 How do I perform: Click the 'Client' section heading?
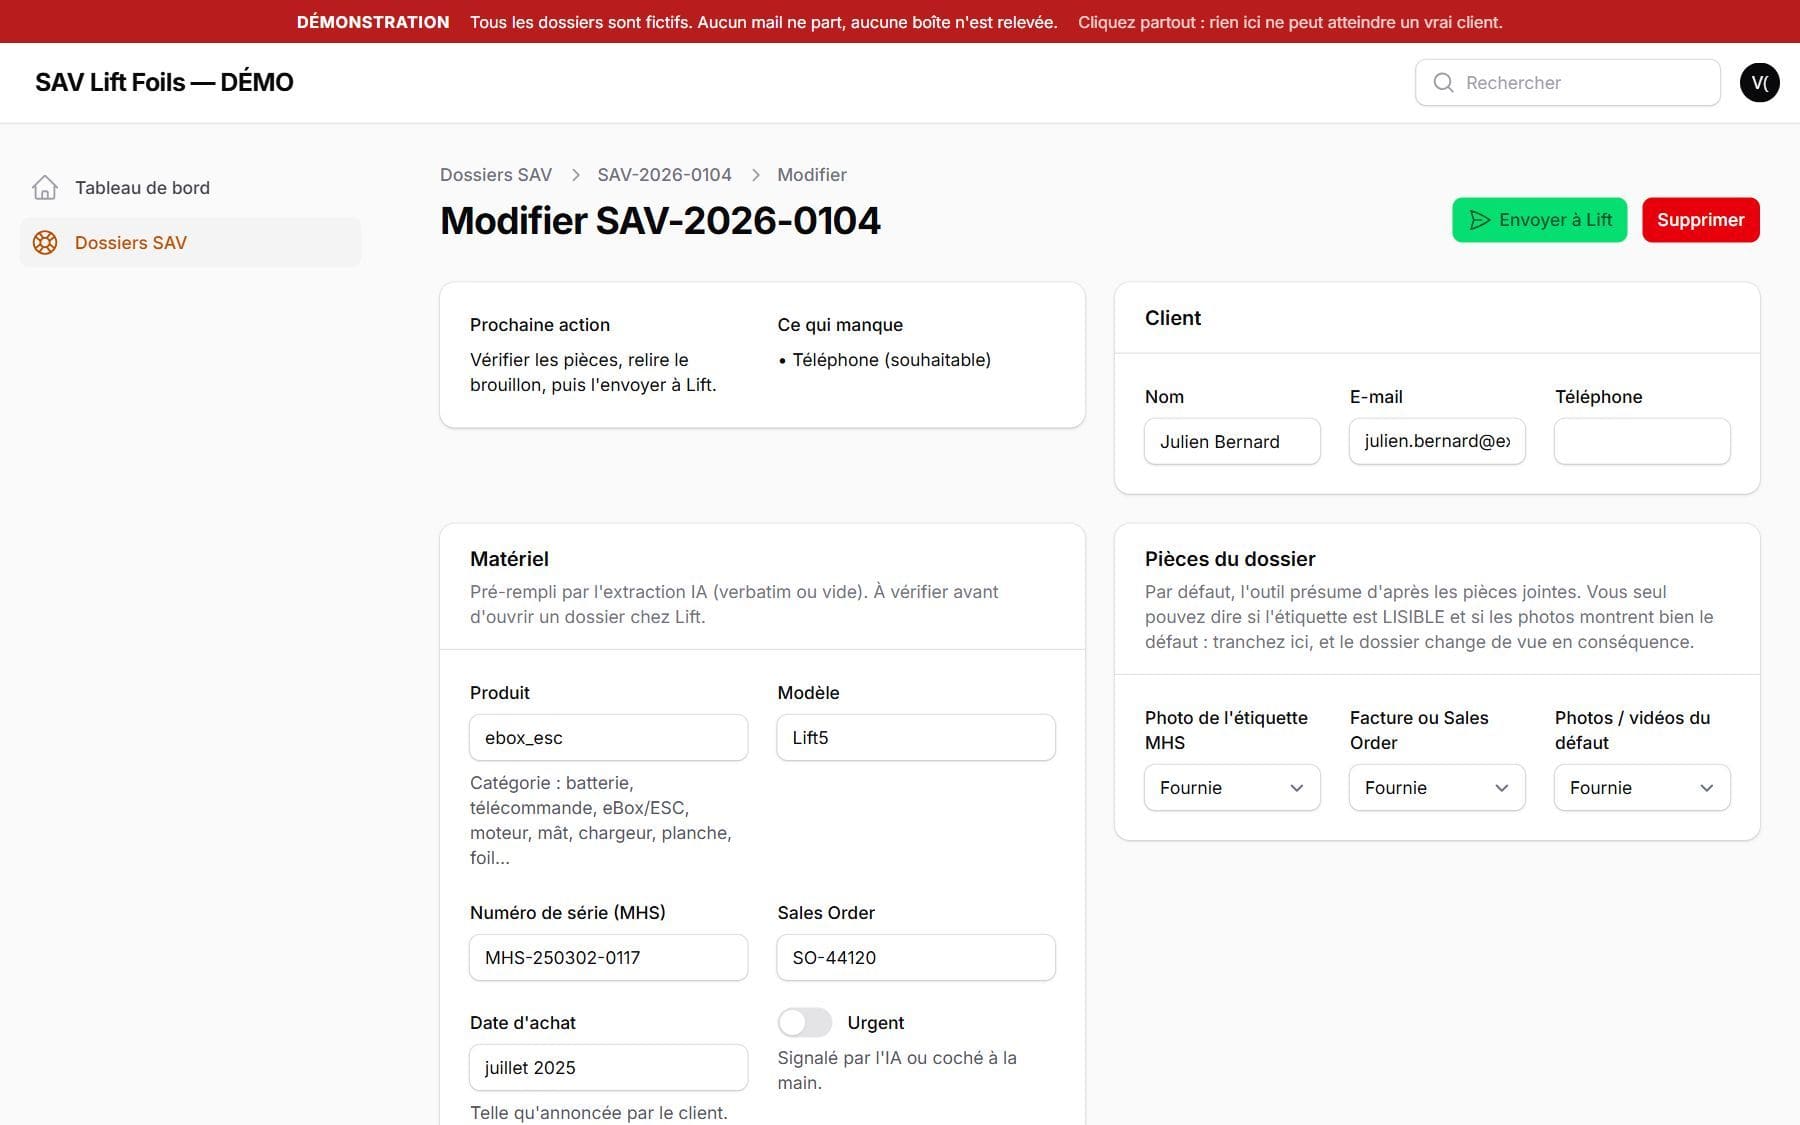coord(1173,318)
